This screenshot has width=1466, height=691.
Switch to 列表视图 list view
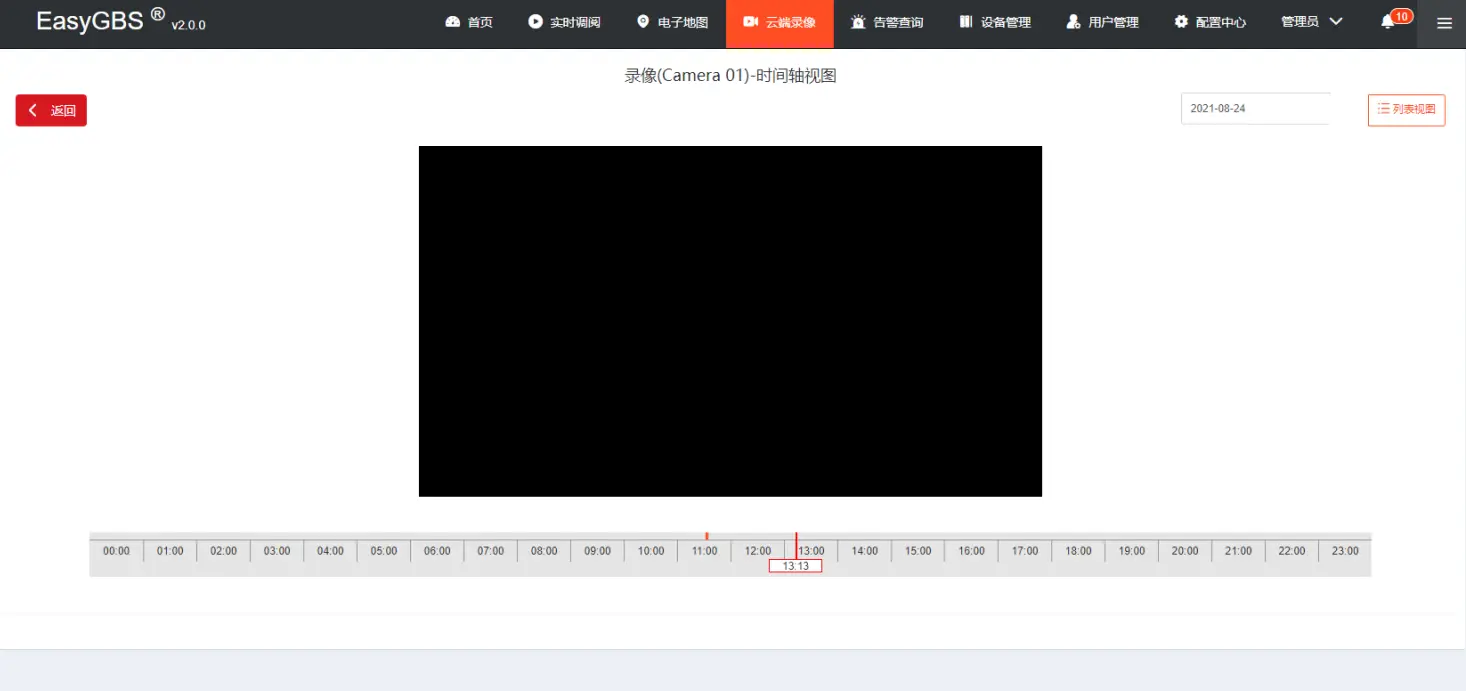[1406, 109]
